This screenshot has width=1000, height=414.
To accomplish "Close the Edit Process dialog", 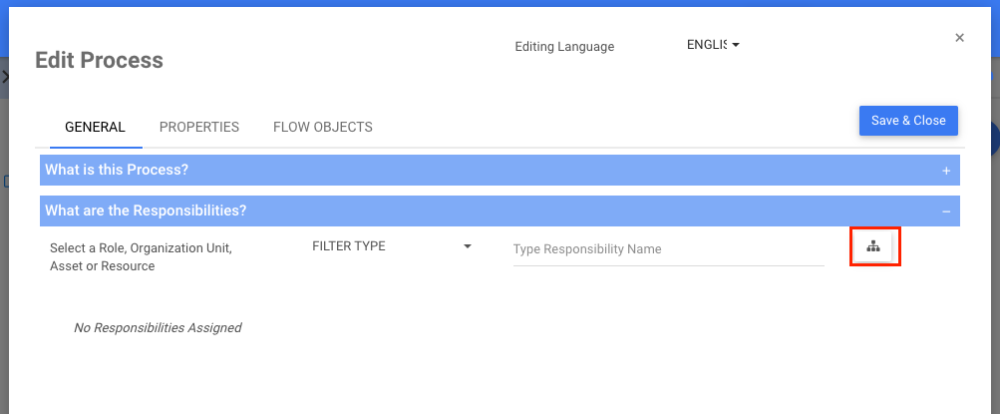I will click(959, 38).
